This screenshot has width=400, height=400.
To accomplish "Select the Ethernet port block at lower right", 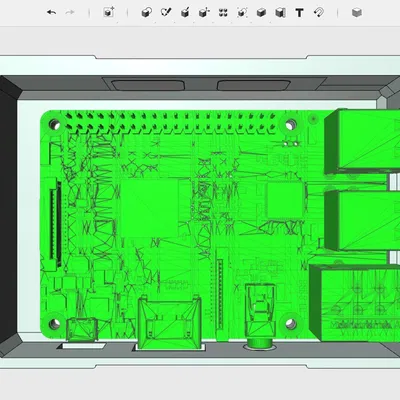I will pyautogui.click(x=354, y=302).
